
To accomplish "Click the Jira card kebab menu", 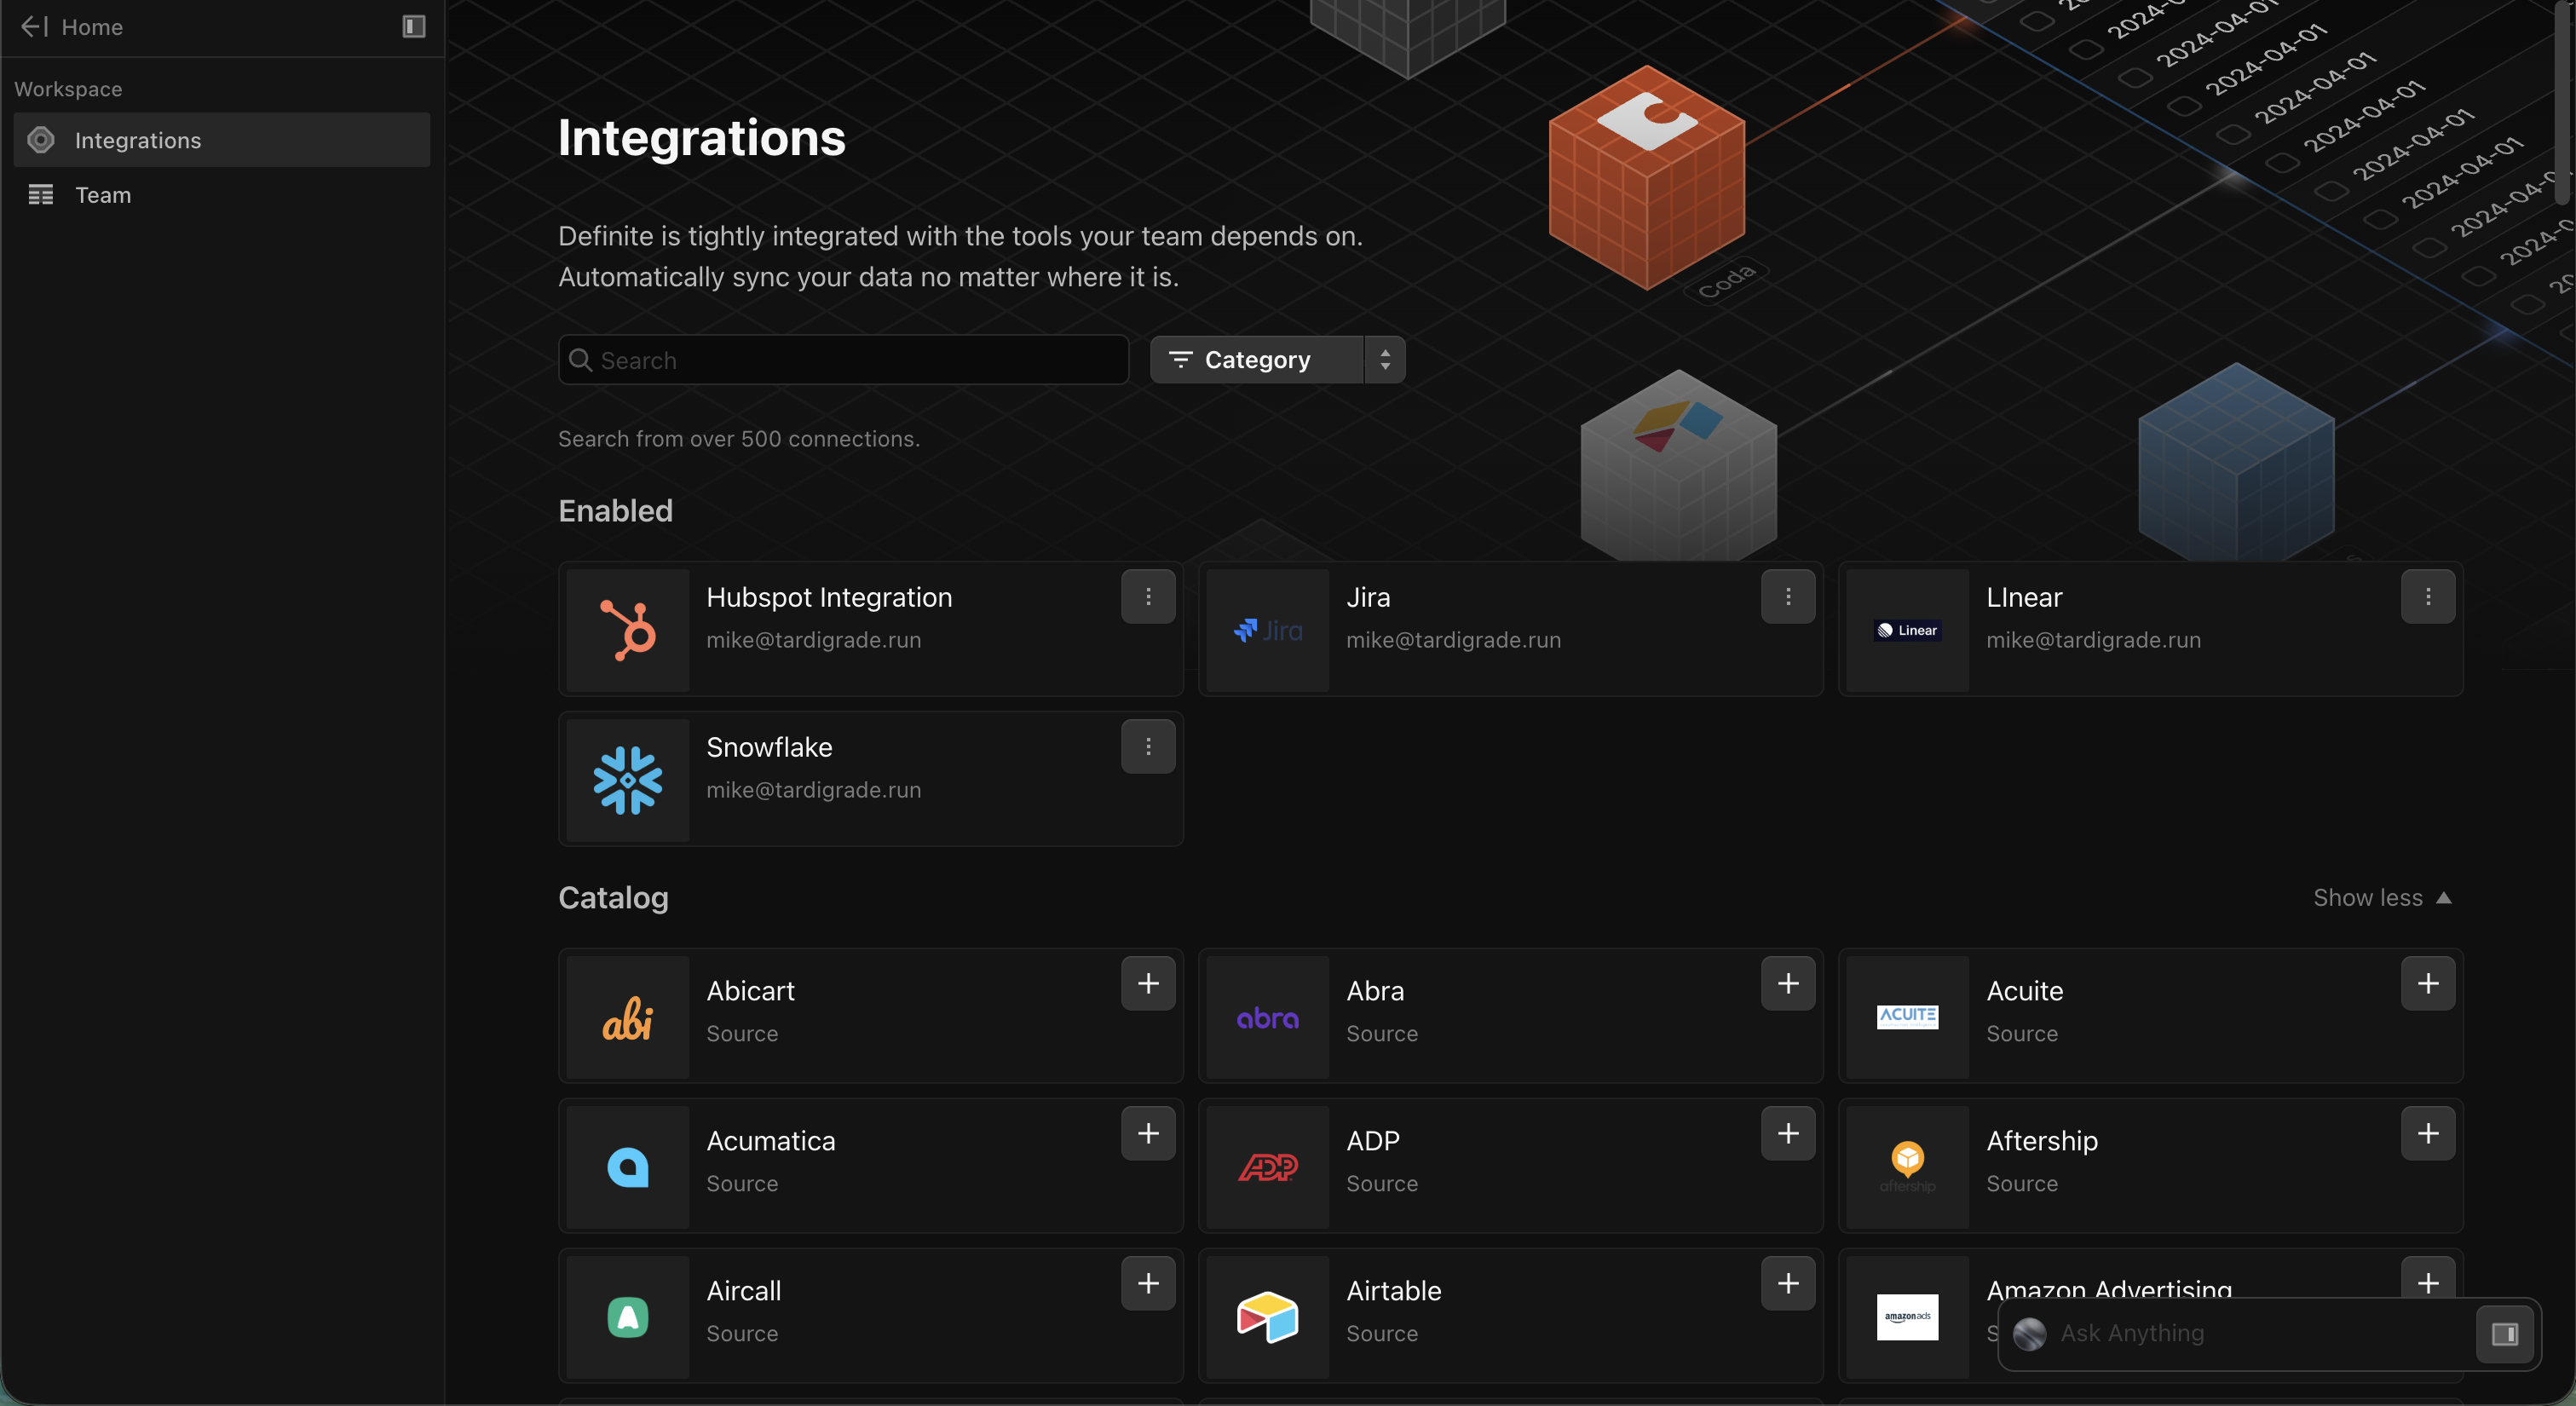I will 1788,597.
